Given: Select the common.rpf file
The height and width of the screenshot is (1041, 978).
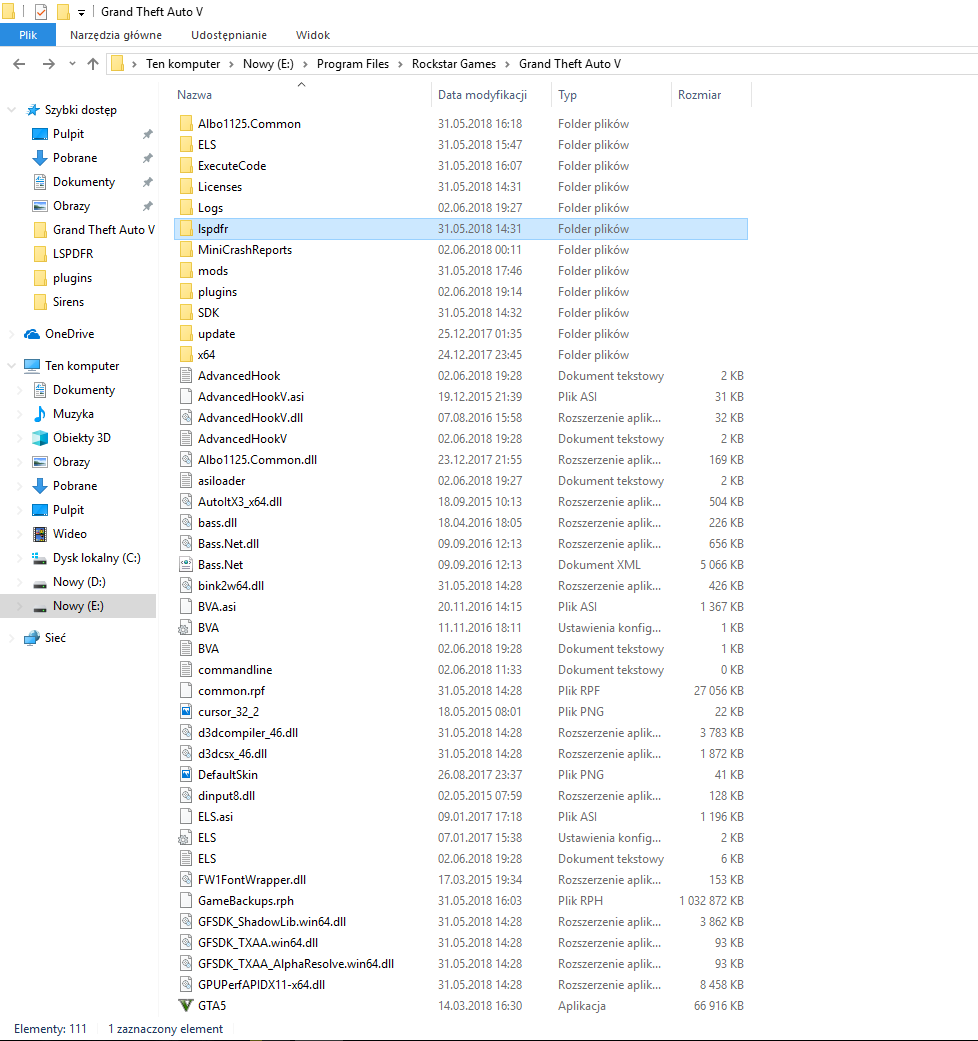Looking at the screenshot, I should (x=231, y=690).
